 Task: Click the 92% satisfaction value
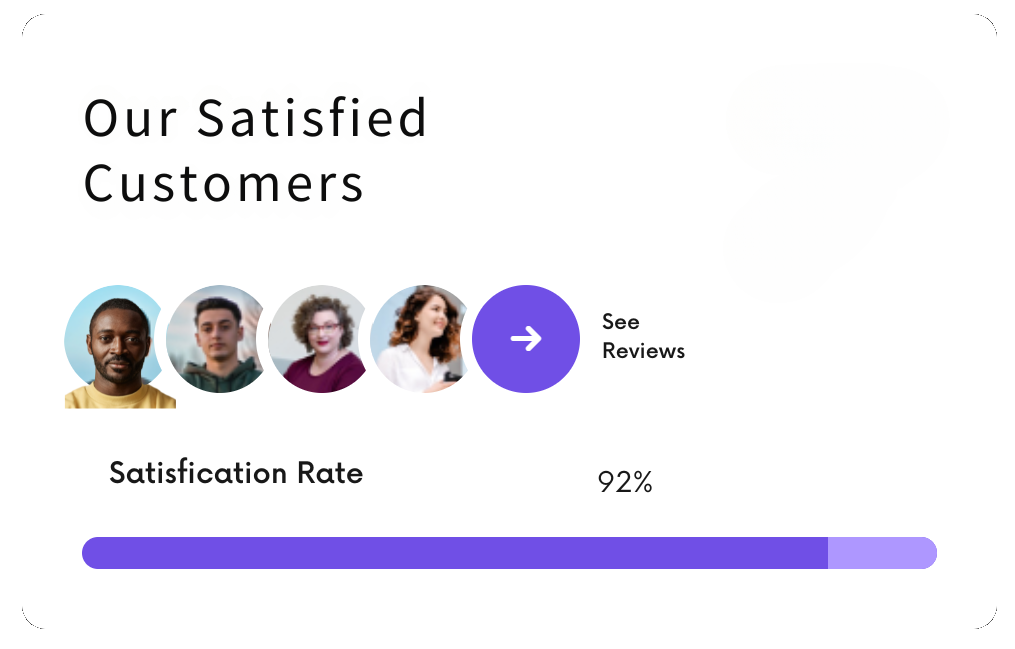point(625,482)
